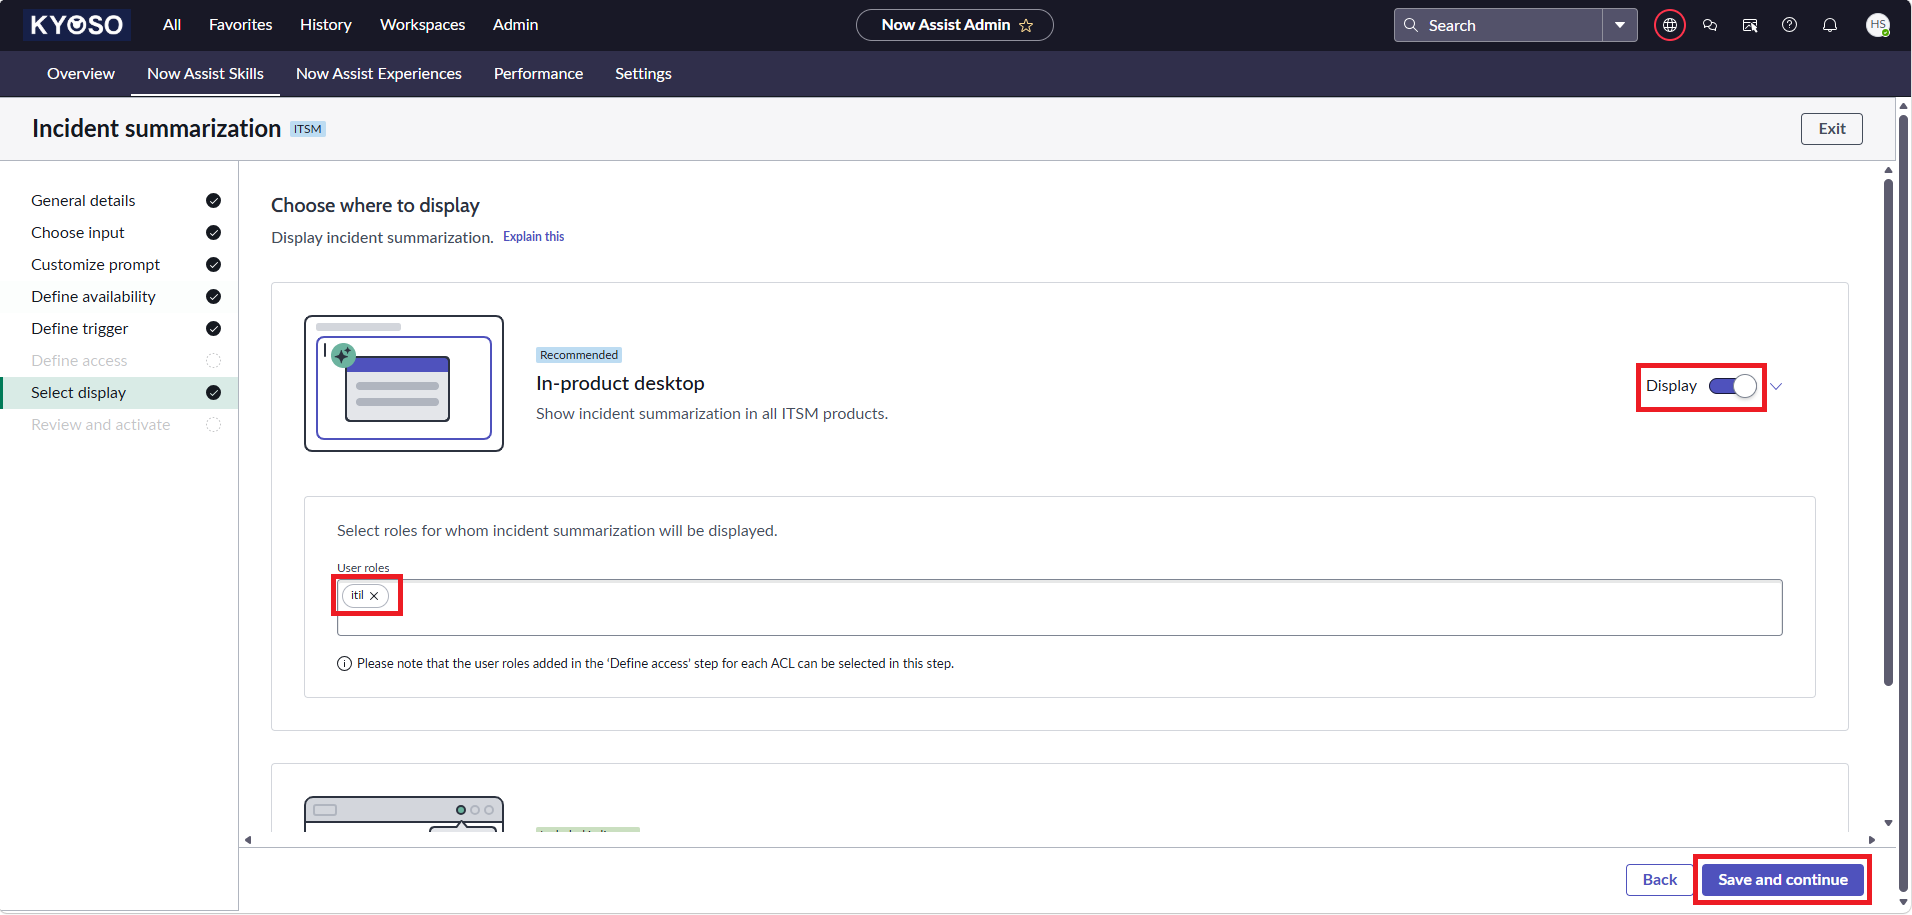
Task: Go to the Define availability step
Action: pyautogui.click(x=94, y=297)
